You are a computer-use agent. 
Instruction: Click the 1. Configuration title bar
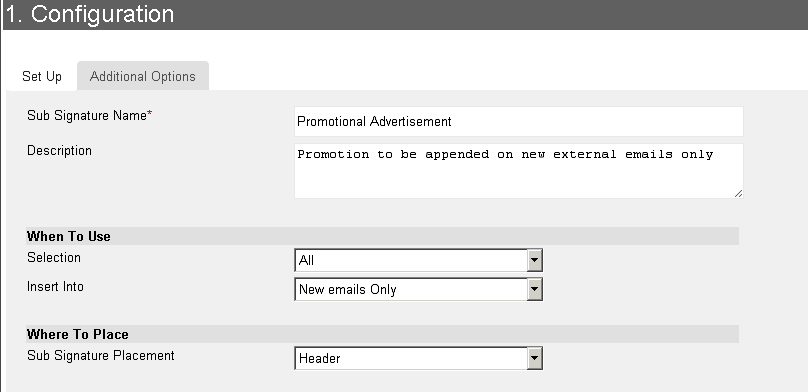coord(405,14)
